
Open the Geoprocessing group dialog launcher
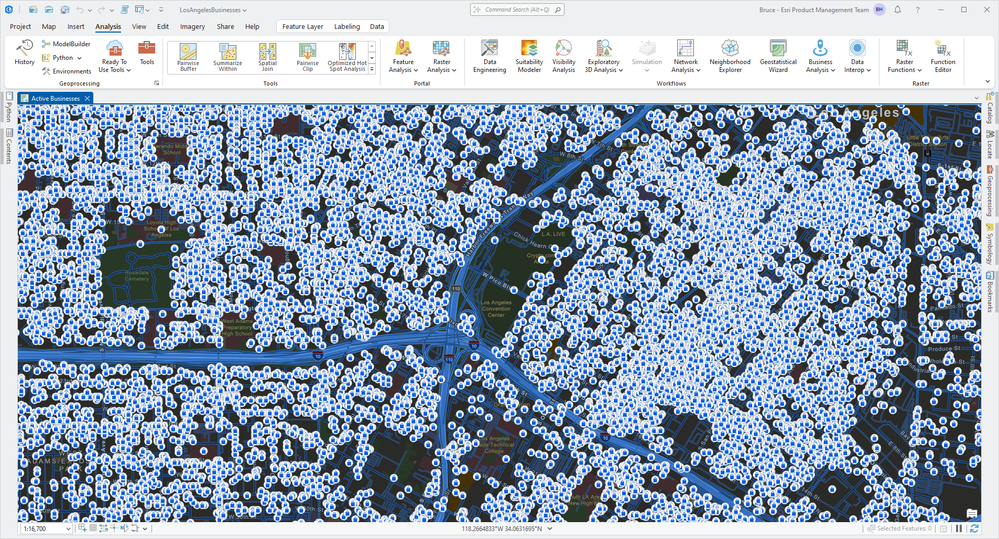click(x=157, y=83)
